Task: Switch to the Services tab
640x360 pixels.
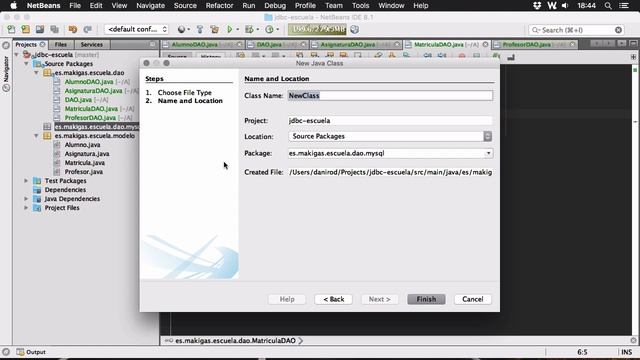Action: [x=91, y=44]
